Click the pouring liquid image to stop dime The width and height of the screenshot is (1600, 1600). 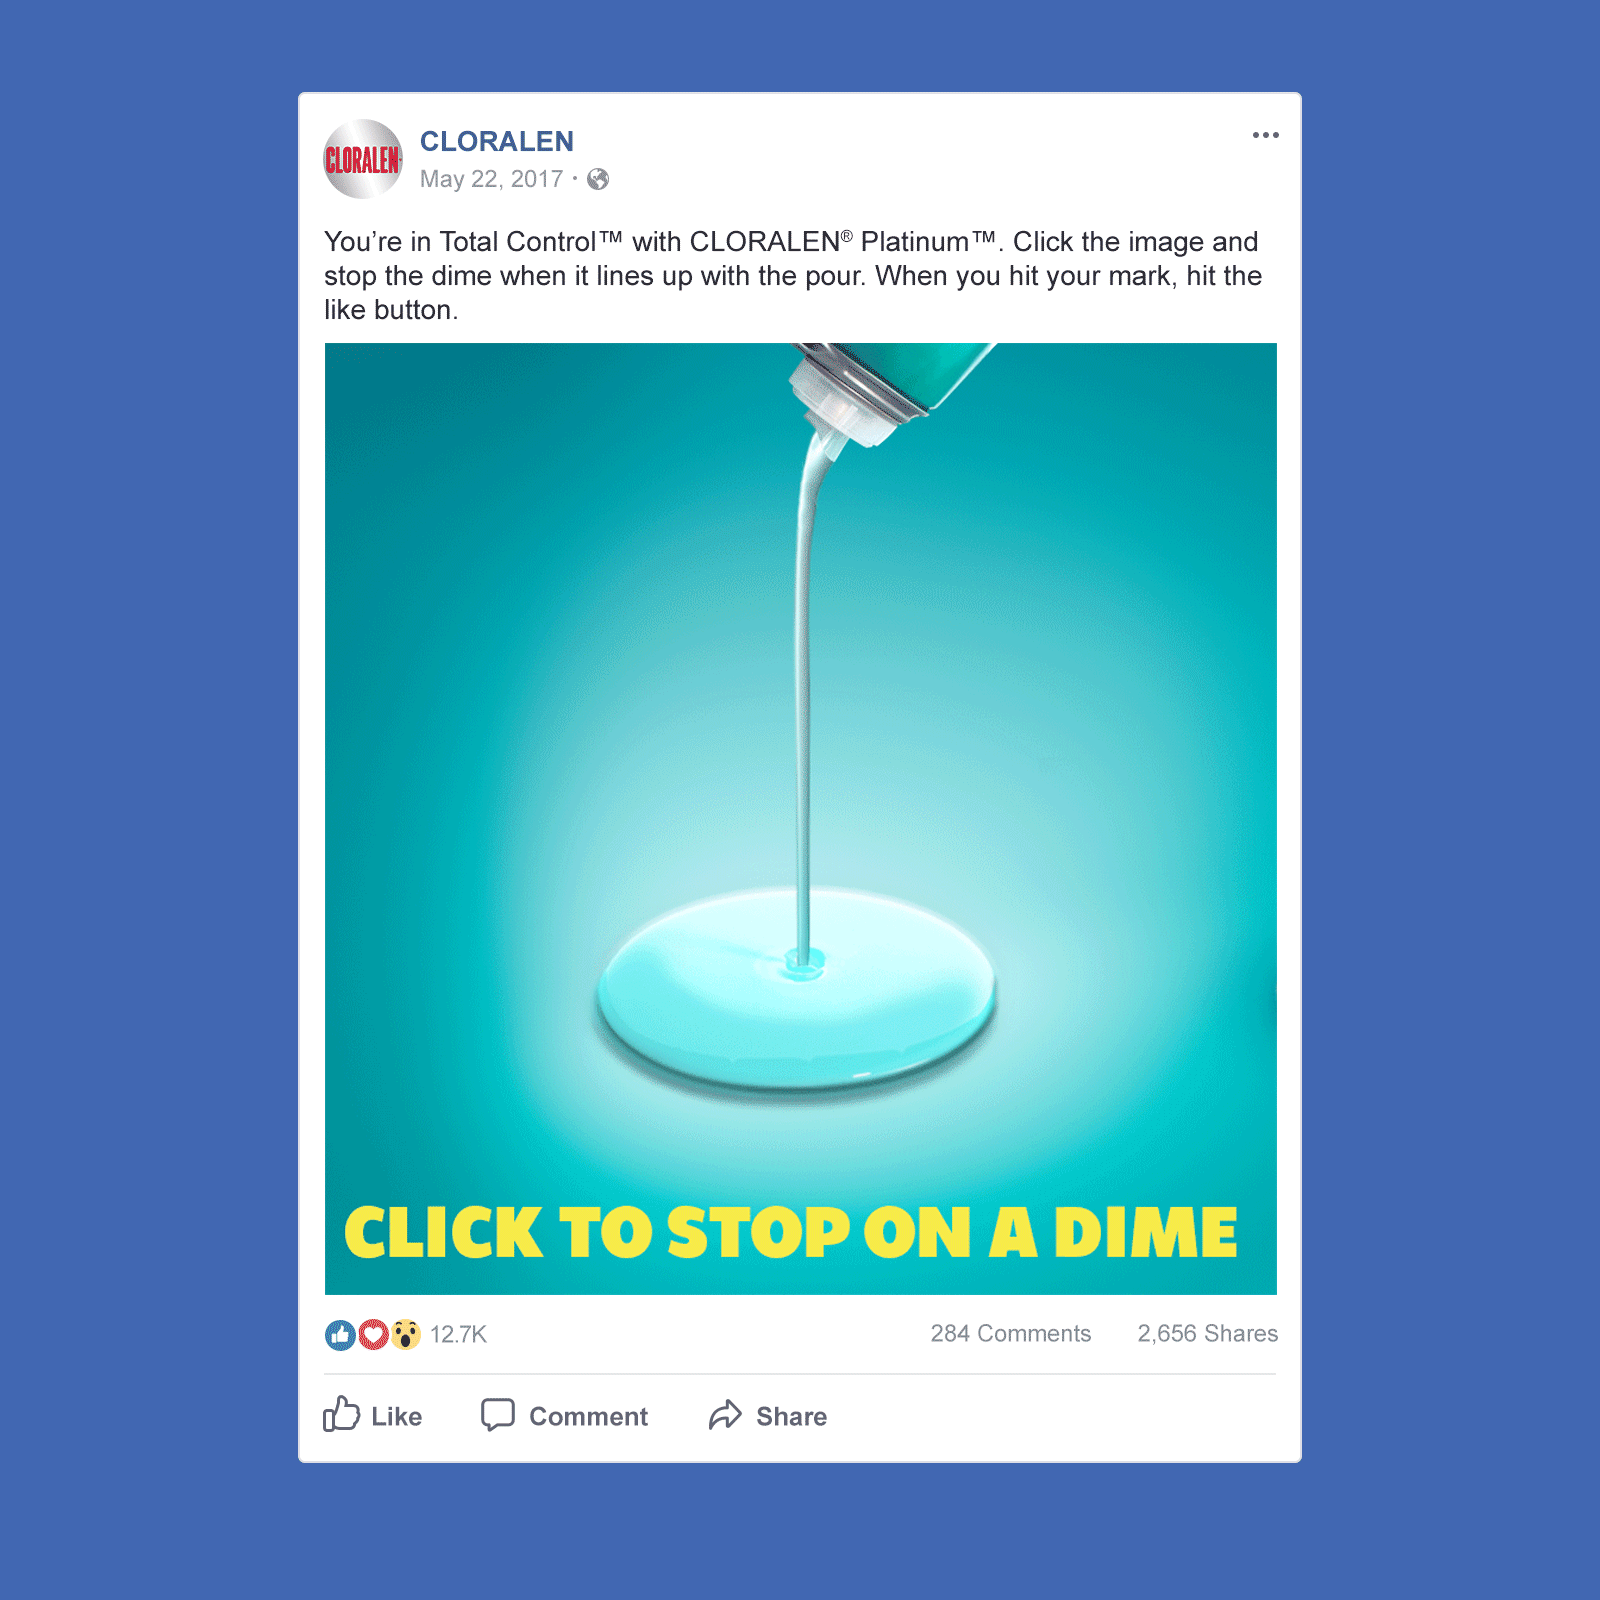[800, 818]
